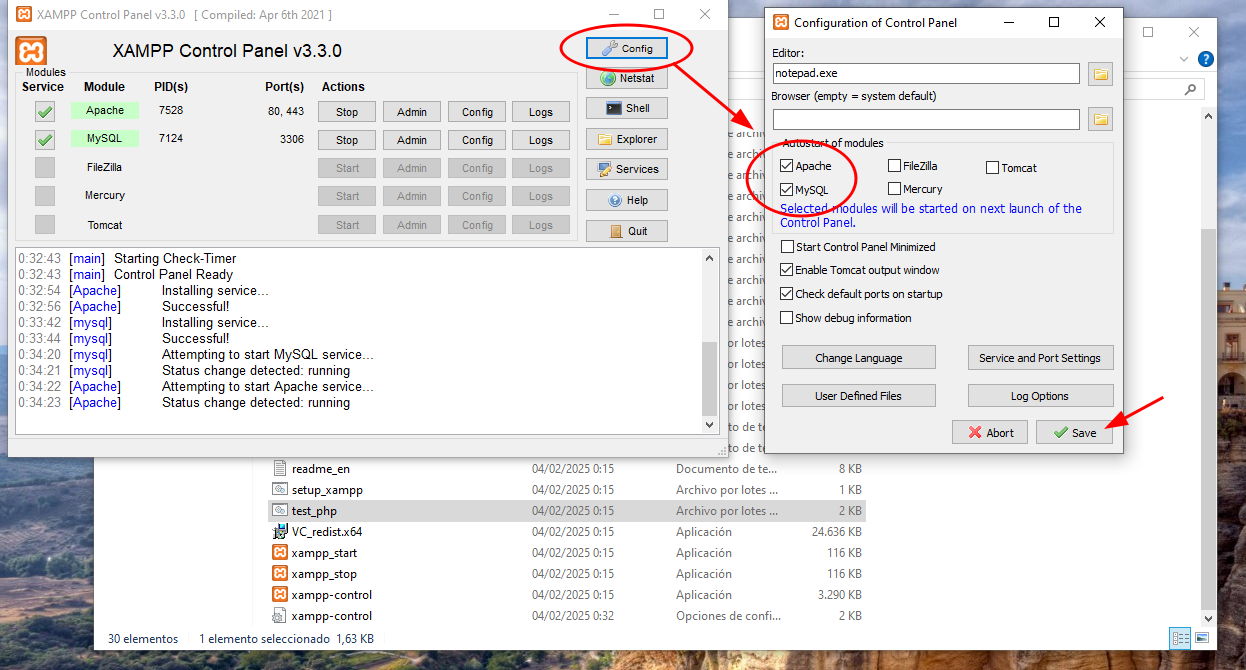Check Start Control Panel Minimized option

click(787, 247)
